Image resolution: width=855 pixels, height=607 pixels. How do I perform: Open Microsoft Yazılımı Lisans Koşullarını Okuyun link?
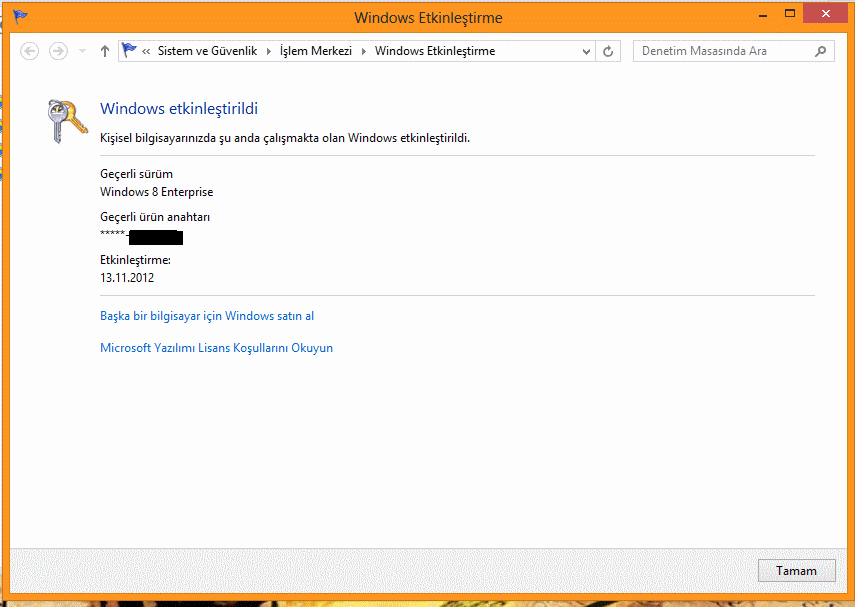[216, 348]
